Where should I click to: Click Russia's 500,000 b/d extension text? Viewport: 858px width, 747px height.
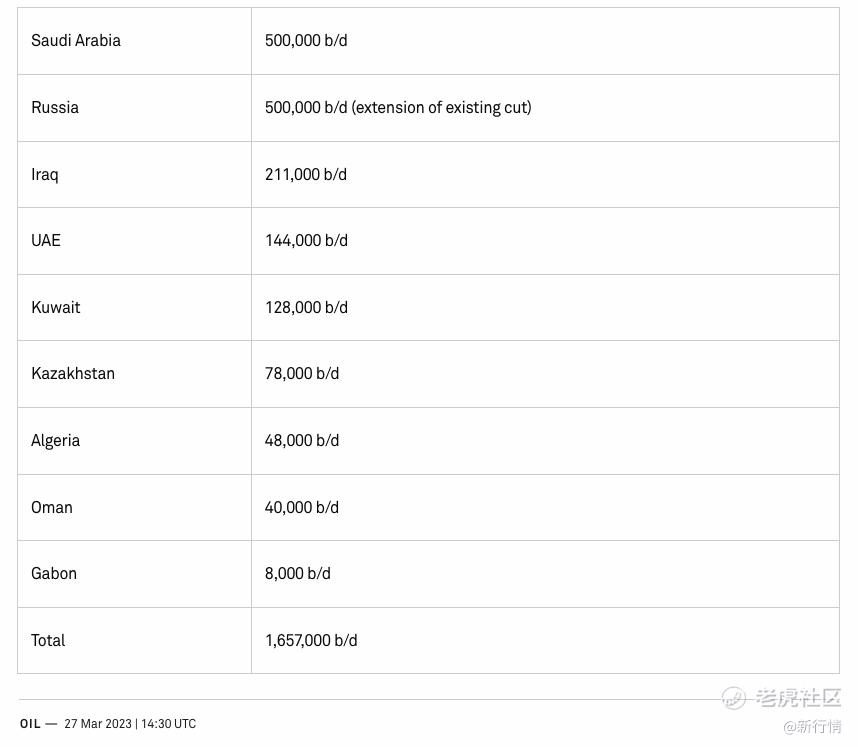point(398,107)
